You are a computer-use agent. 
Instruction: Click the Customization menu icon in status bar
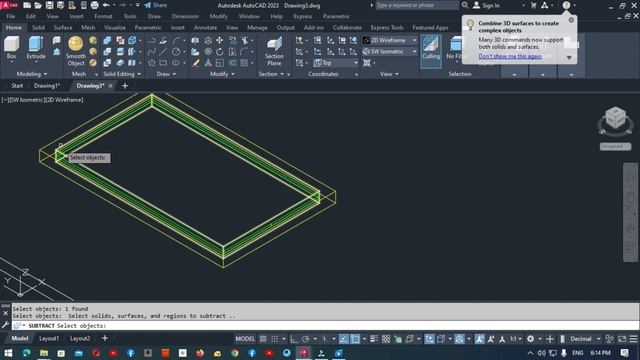633,339
